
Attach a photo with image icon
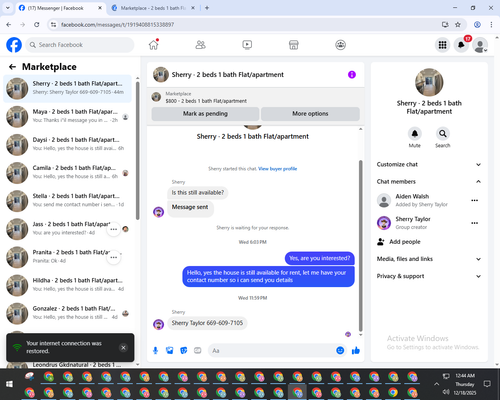[170, 350]
